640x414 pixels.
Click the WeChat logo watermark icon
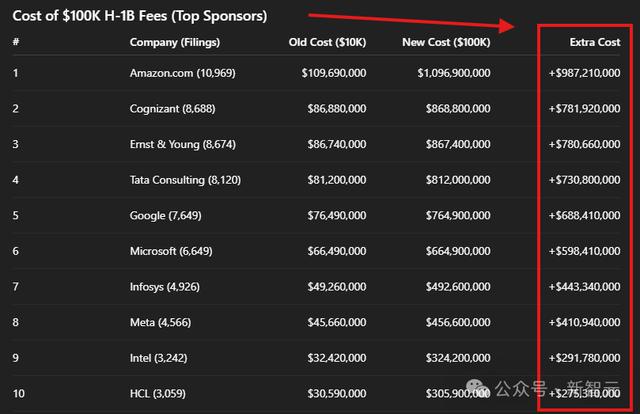(x=477, y=387)
